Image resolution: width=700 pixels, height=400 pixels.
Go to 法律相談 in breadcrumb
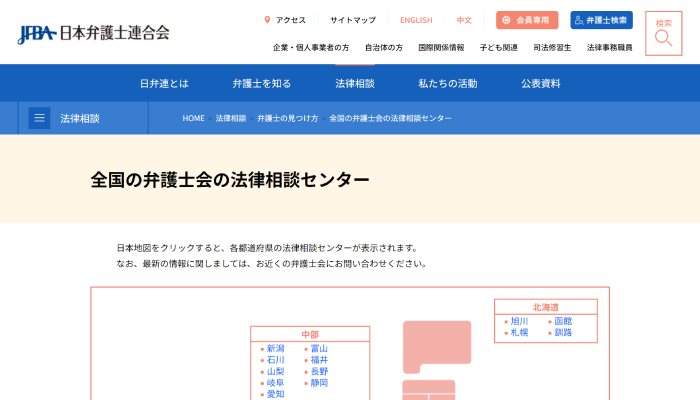231,118
